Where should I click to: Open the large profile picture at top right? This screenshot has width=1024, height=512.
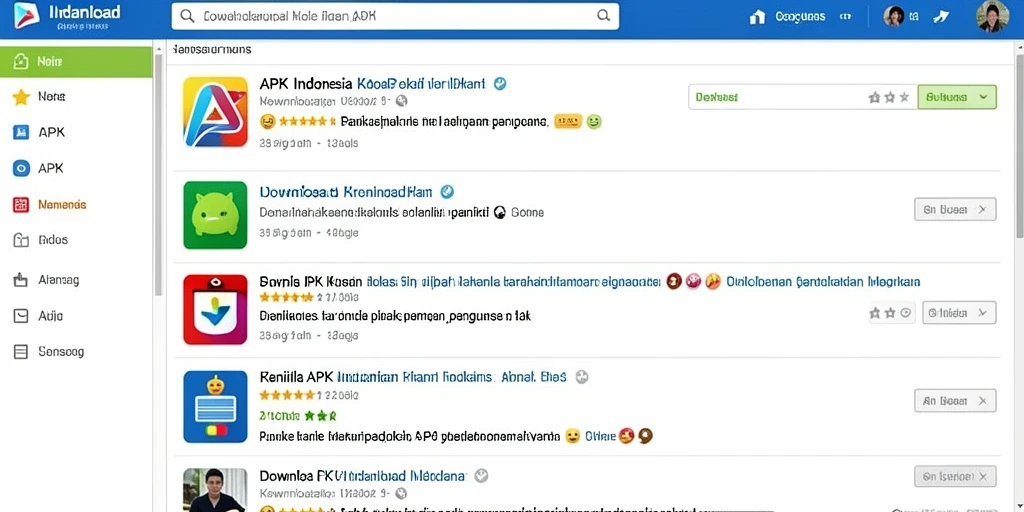point(993,16)
